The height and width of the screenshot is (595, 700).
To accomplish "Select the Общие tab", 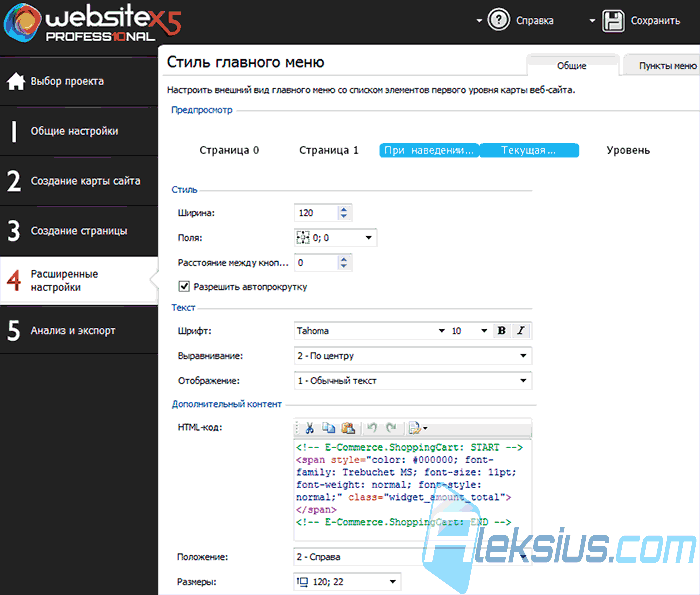I will tap(571, 66).
